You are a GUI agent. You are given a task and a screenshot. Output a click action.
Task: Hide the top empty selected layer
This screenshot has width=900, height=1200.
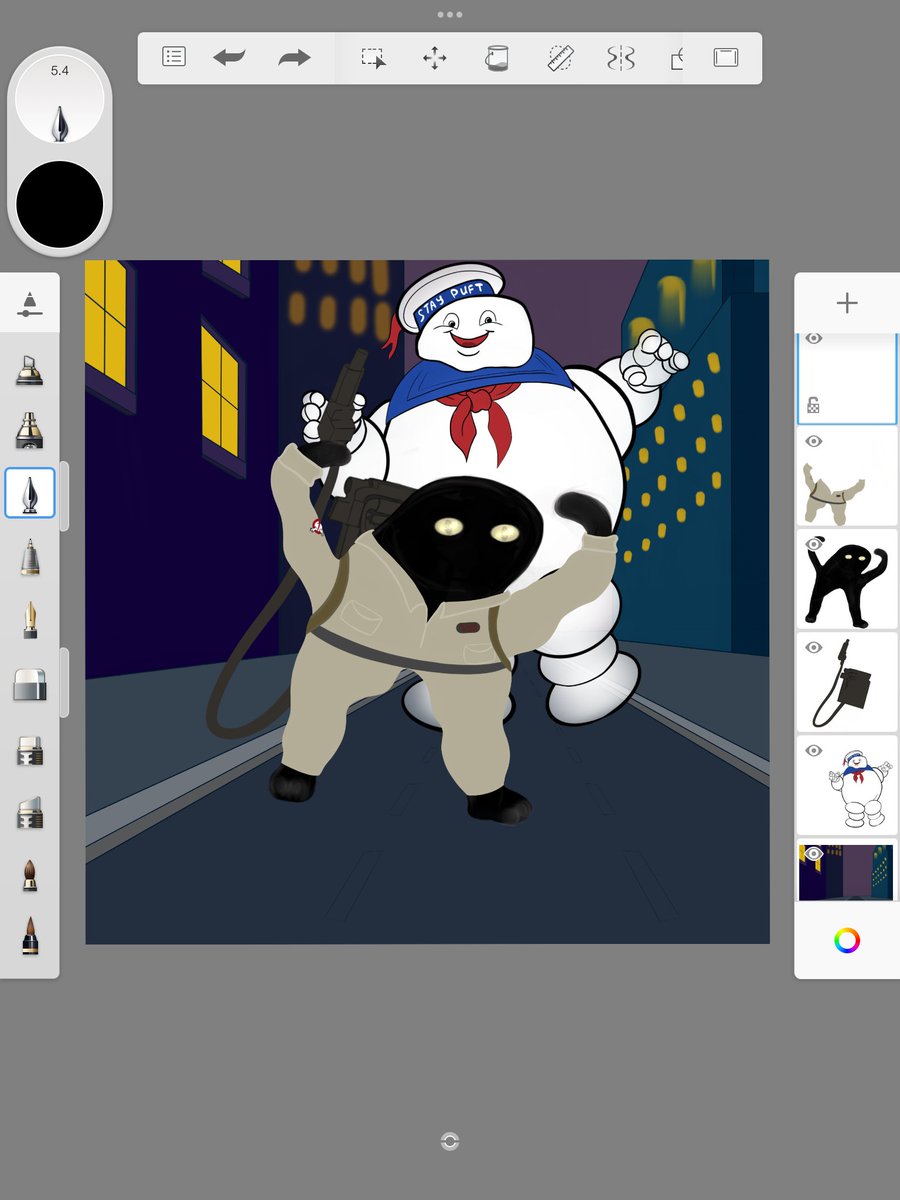pyautogui.click(x=814, y=340)
